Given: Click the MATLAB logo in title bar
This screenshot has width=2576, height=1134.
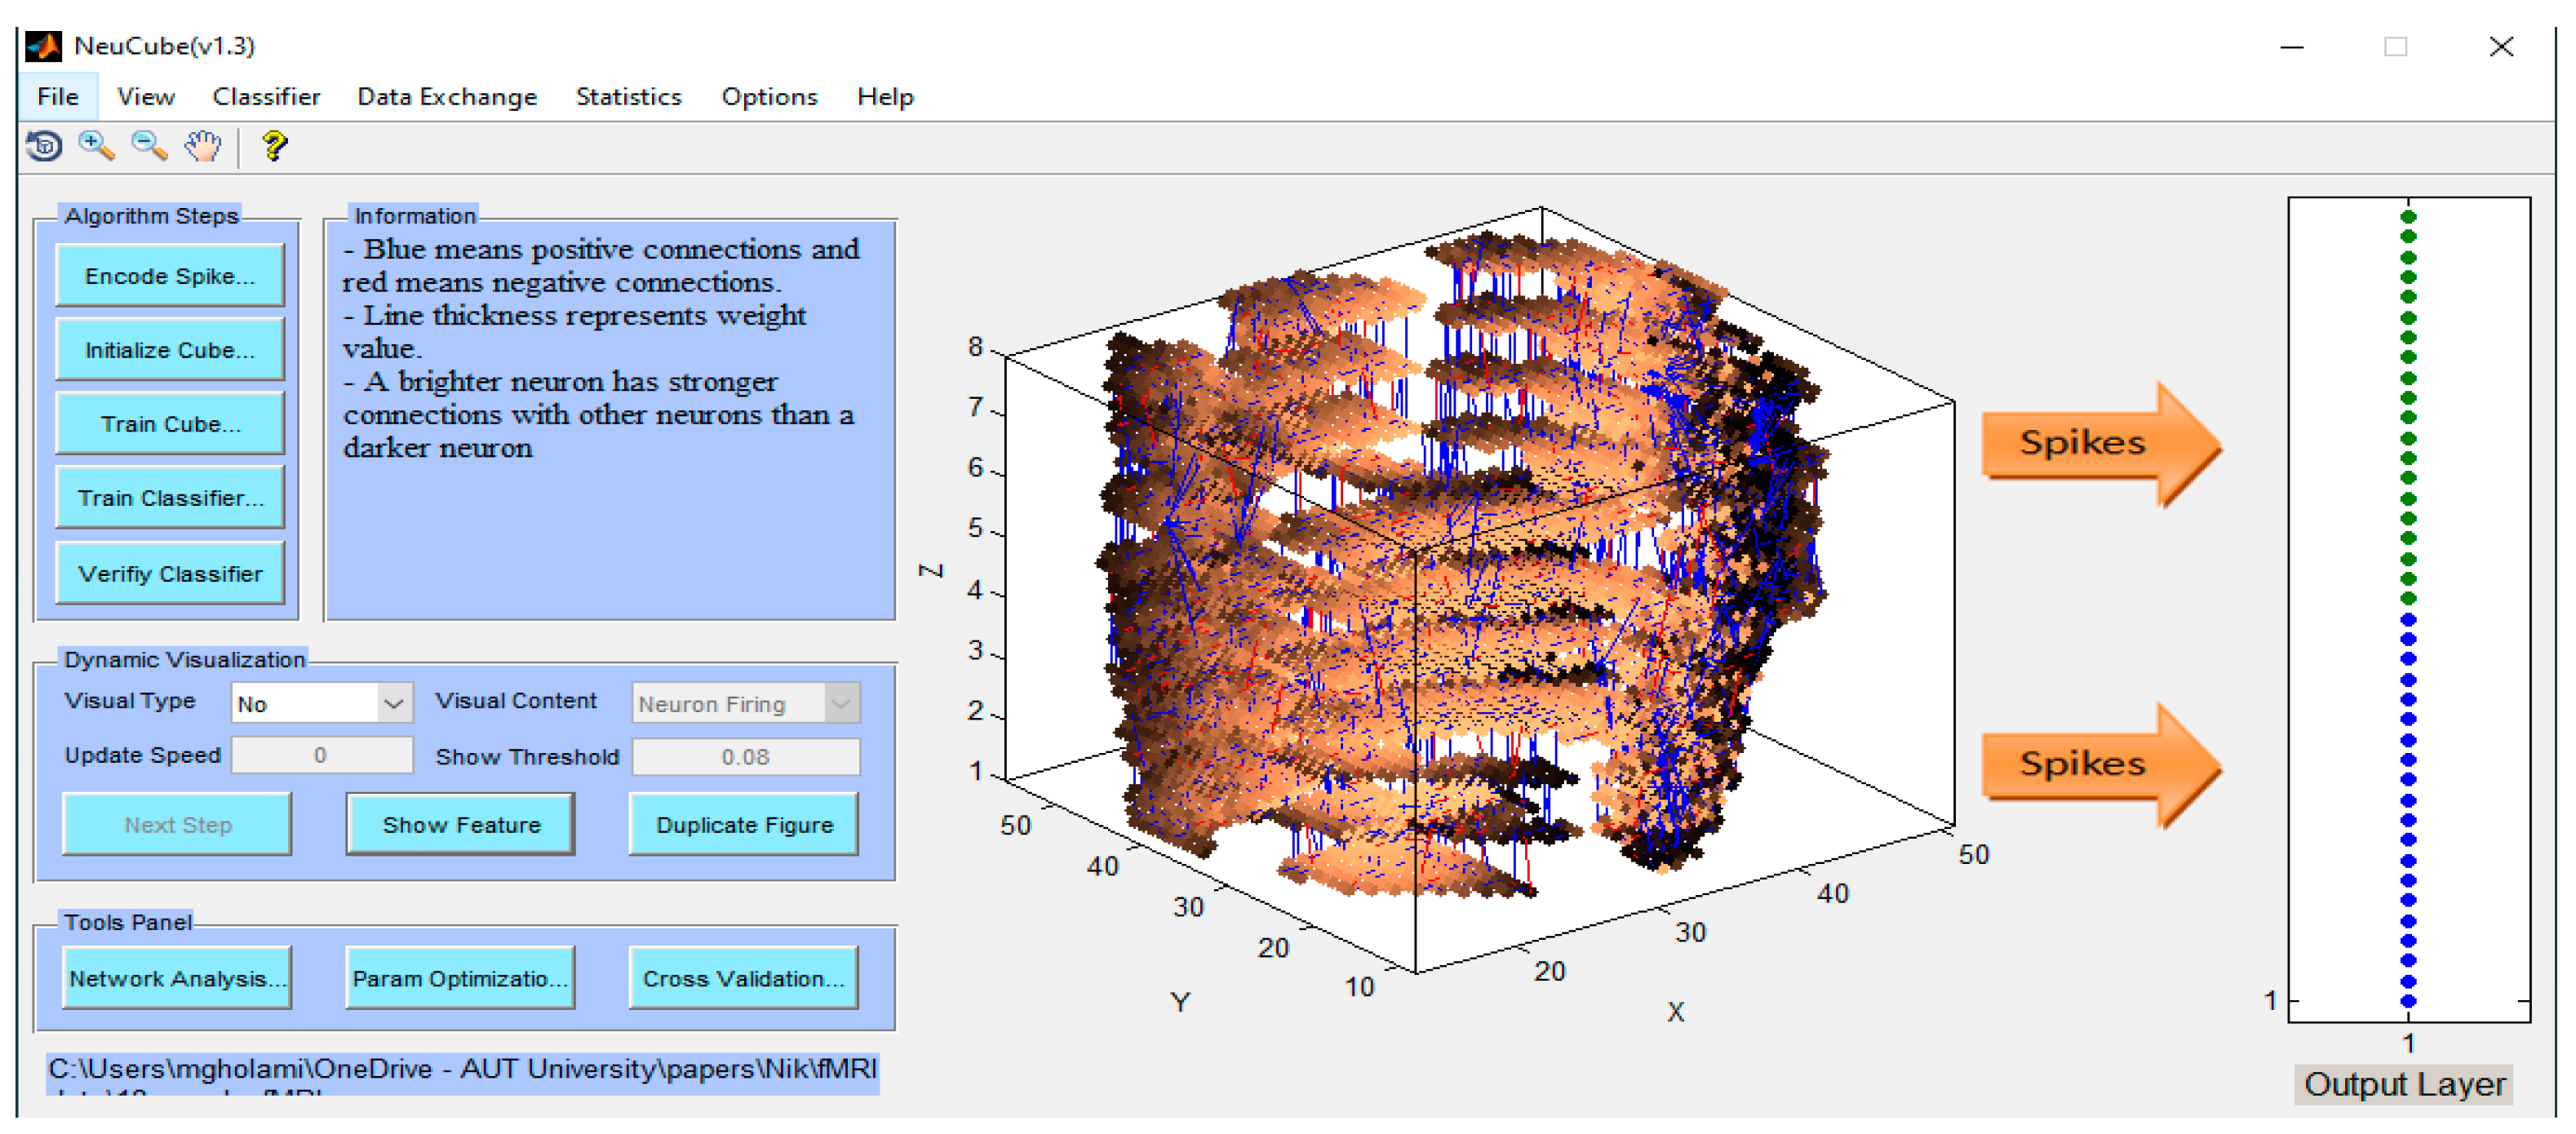Looking at the screenshot, I should point(44,46).
